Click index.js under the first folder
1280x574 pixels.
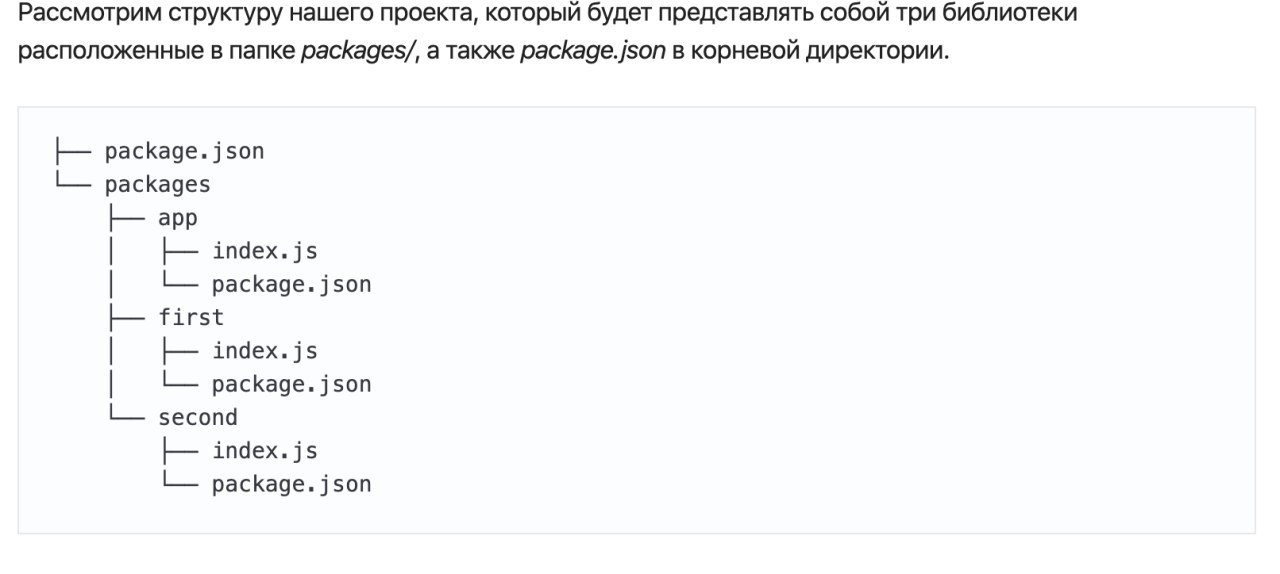(264, 351)
